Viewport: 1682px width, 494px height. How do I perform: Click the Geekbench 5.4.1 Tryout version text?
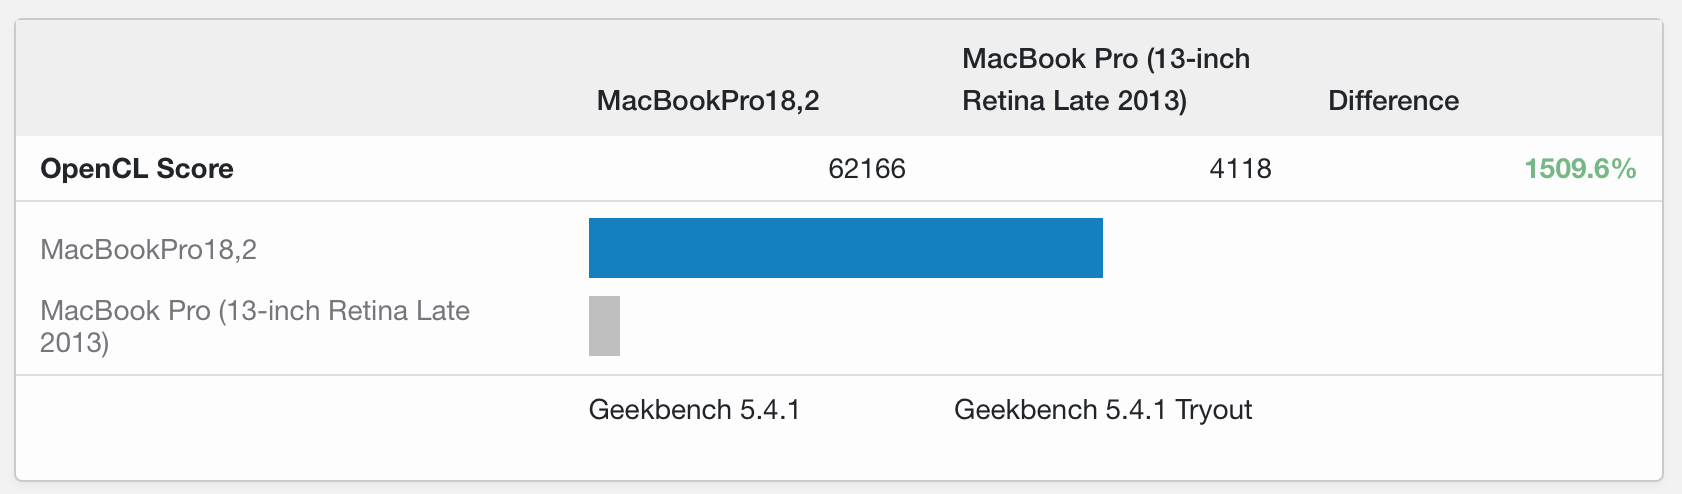[x=1103, y=410]
